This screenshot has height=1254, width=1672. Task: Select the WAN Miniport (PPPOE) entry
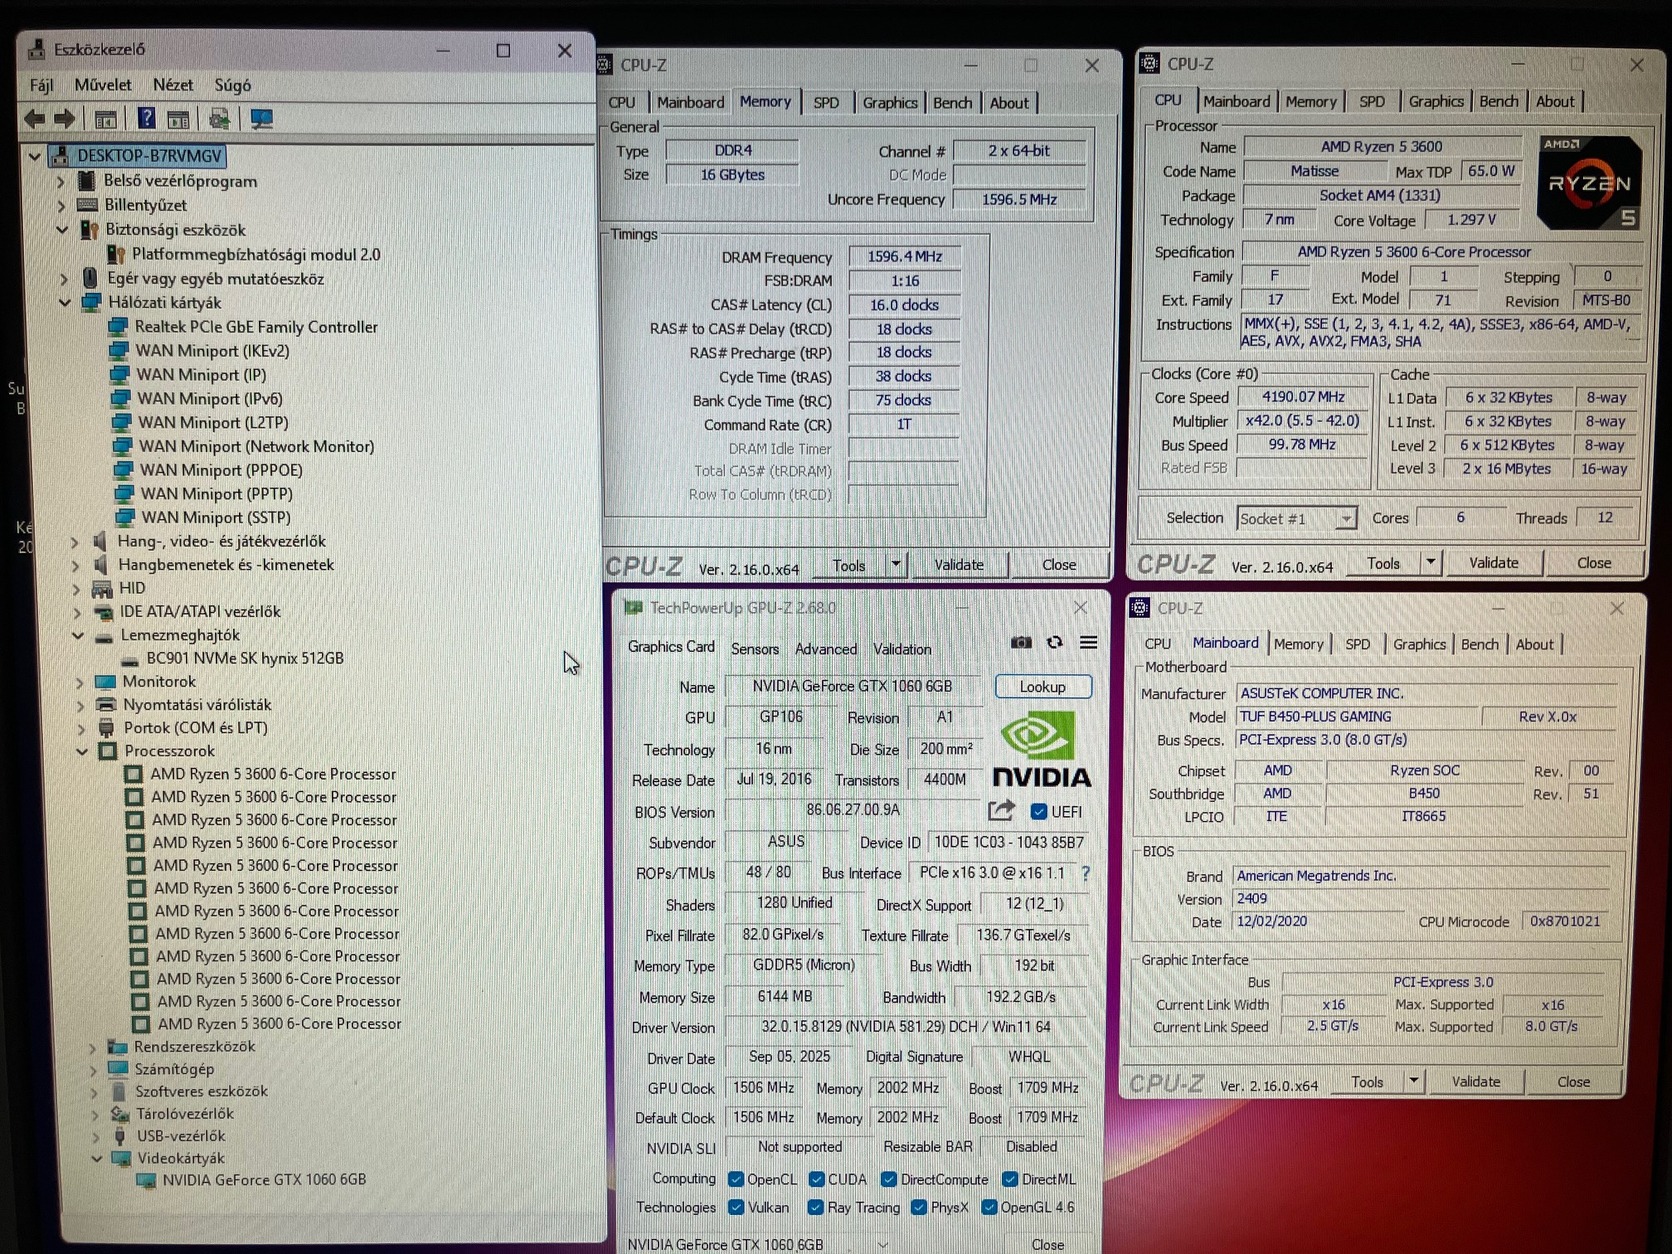click(221, 470)
